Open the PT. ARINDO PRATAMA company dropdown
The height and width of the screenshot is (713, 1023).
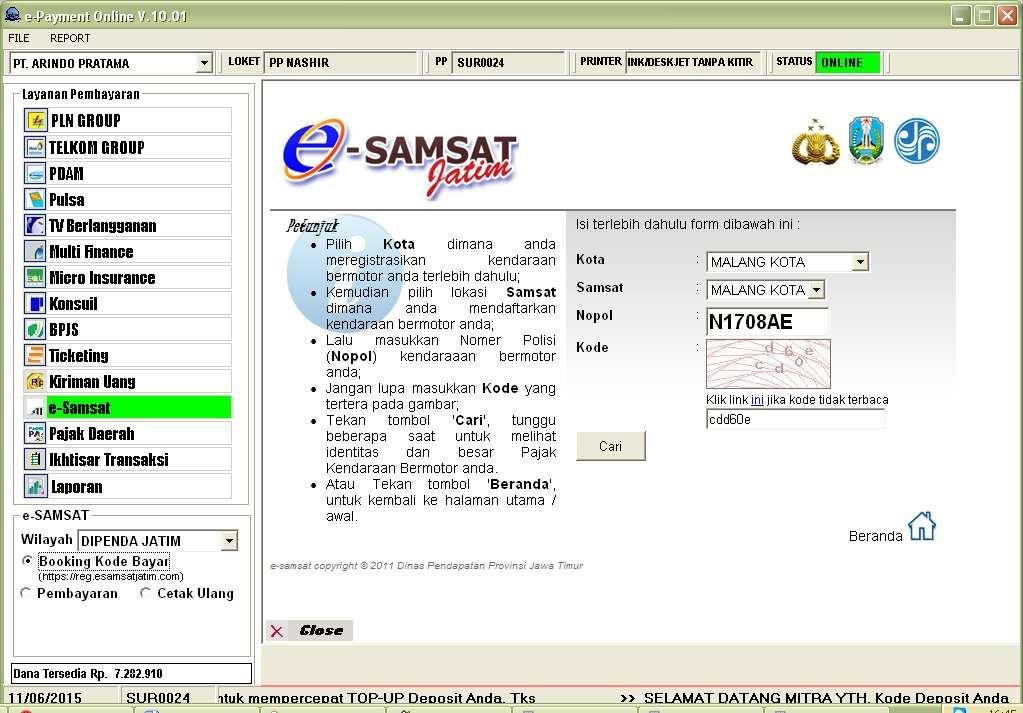(204, 62)
